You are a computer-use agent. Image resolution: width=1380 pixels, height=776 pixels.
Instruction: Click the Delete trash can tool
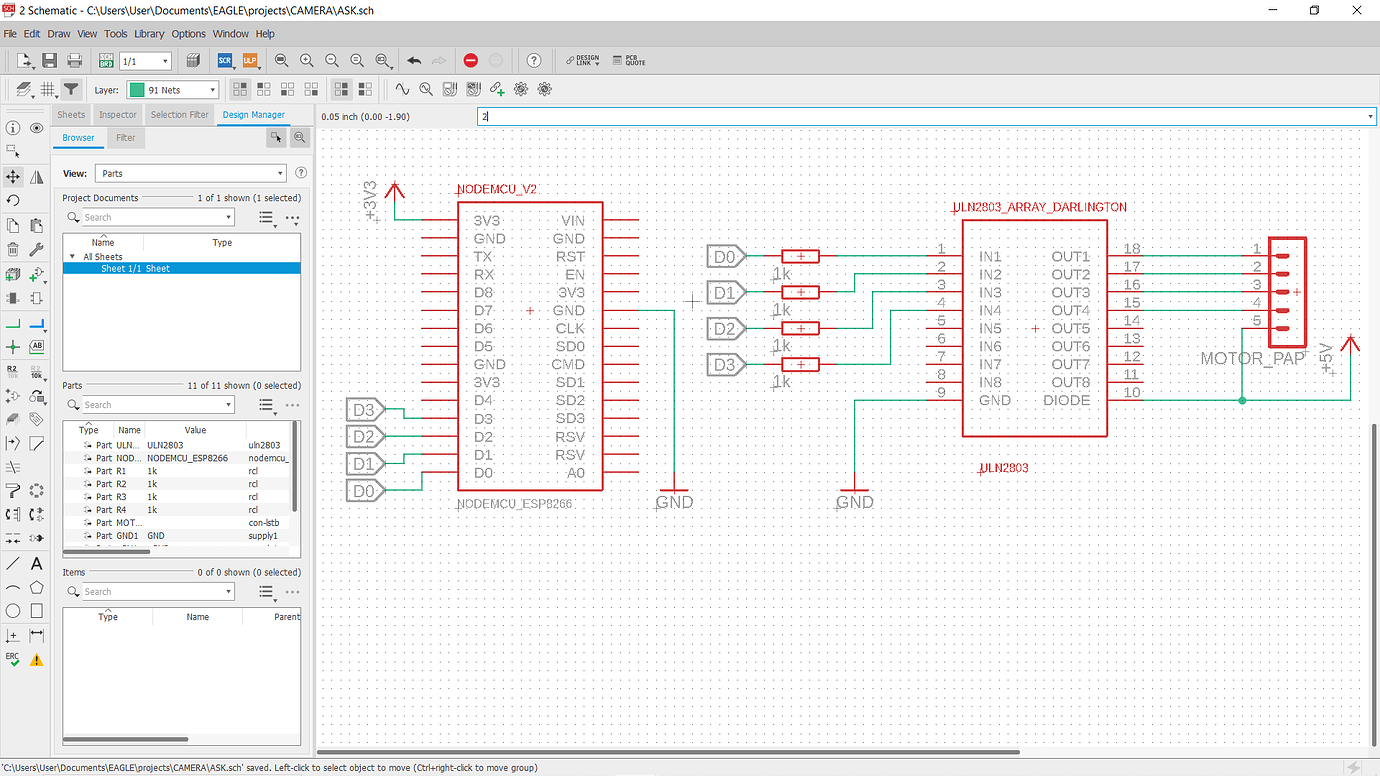(x=13, y=249)
